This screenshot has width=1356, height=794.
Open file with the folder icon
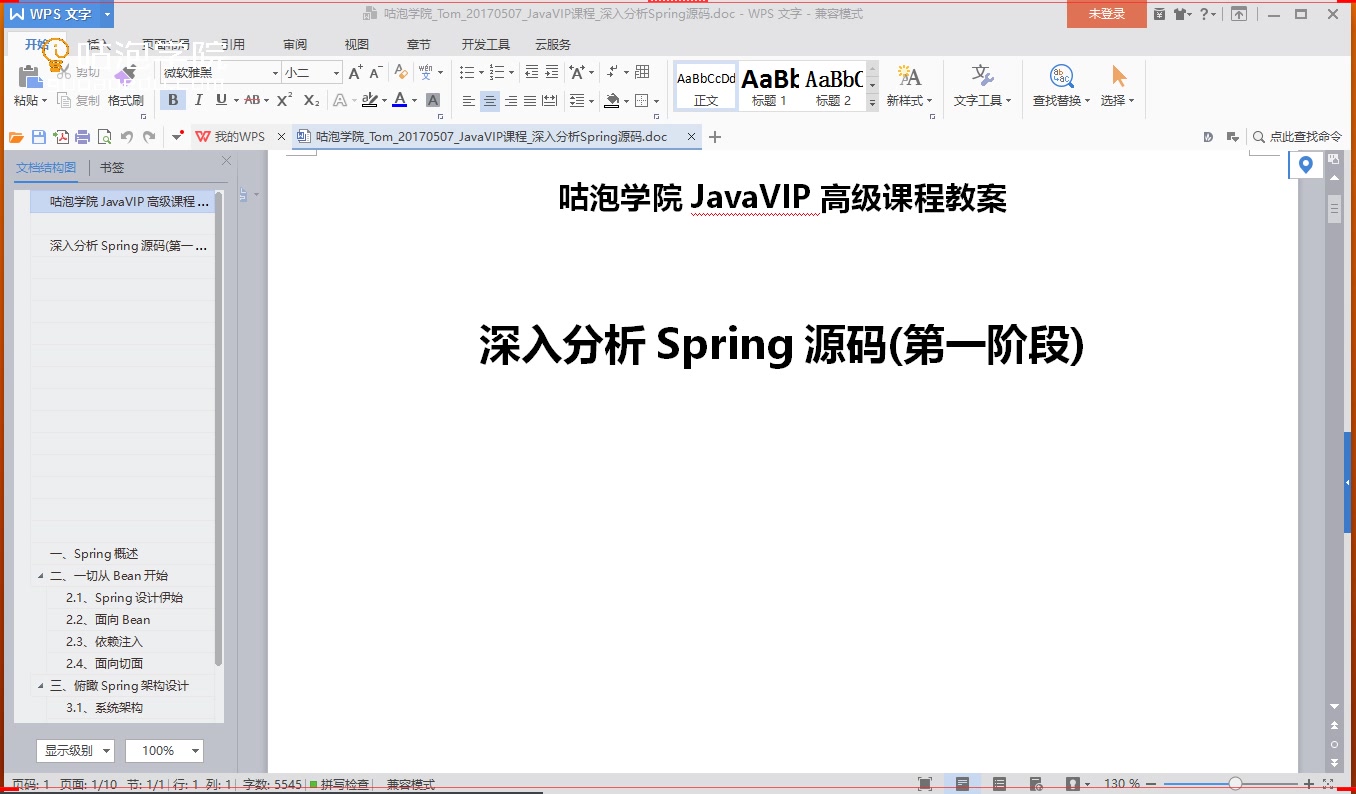(x=16, y=137)
